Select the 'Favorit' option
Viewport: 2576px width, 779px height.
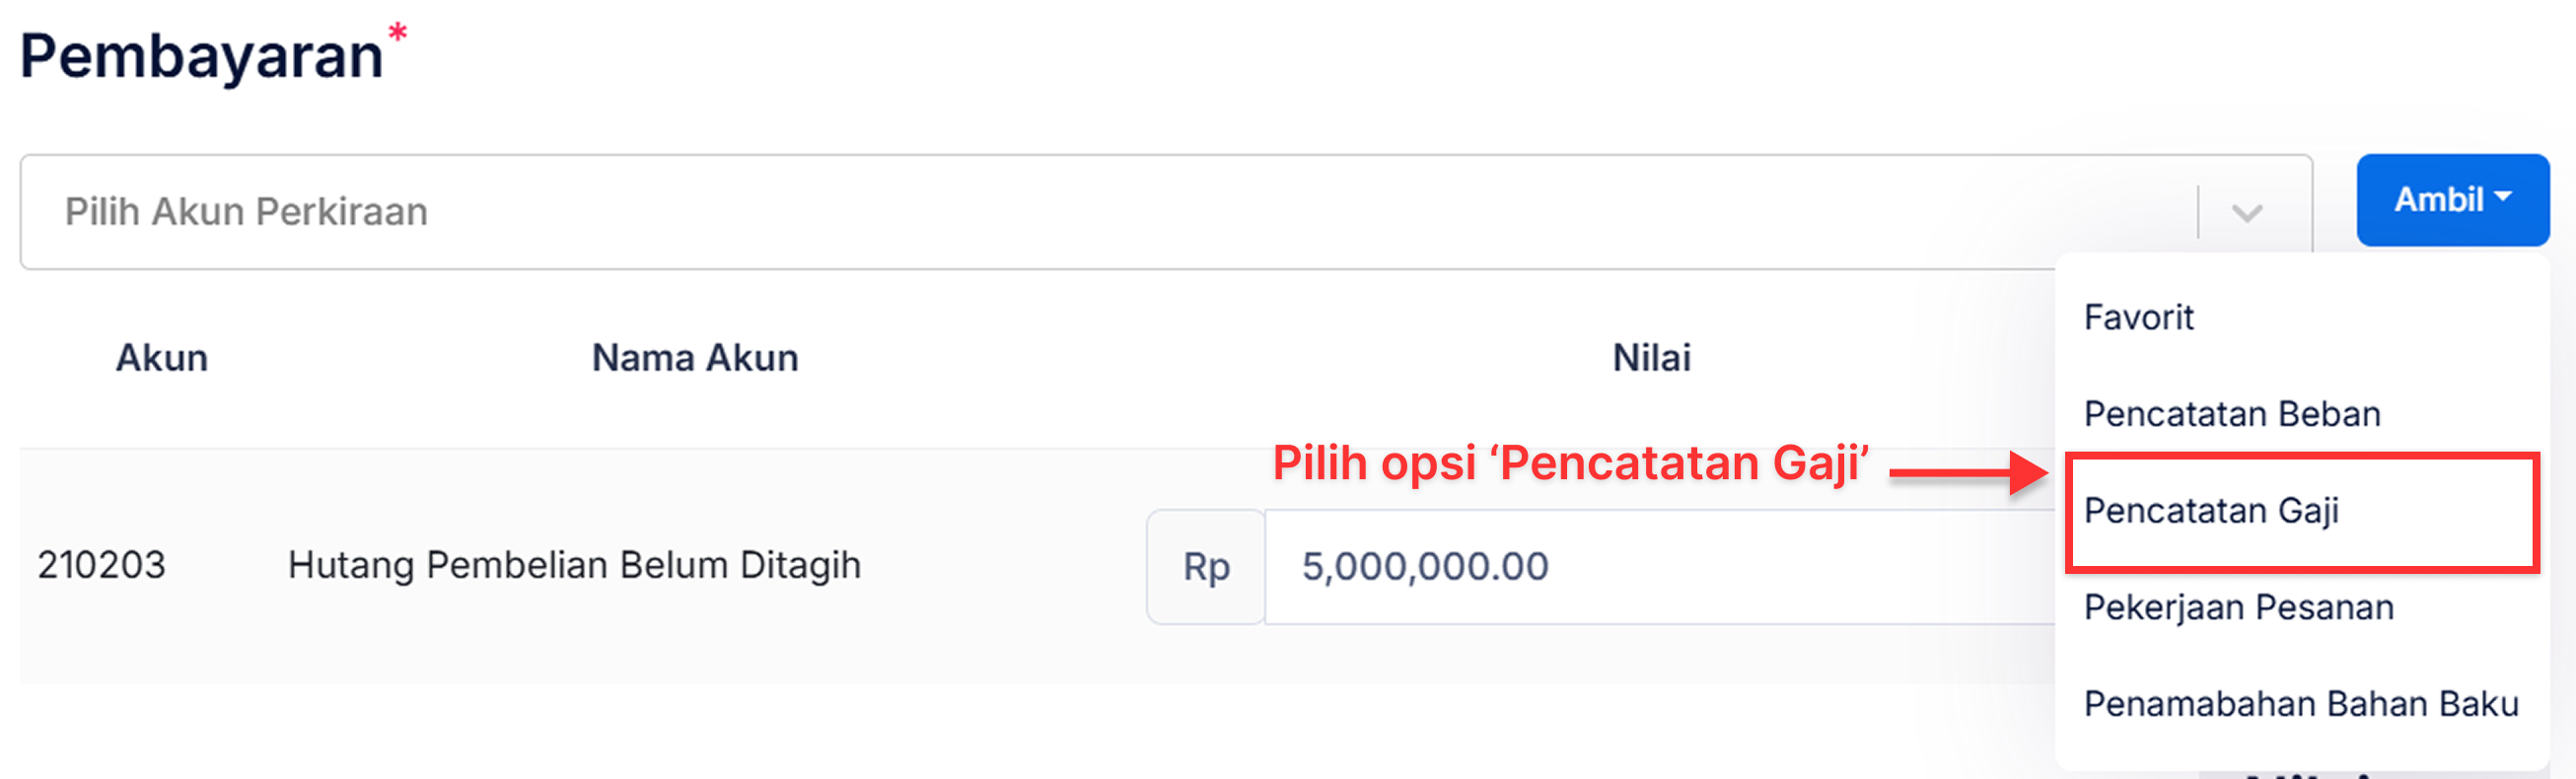pyautogui.click(x=2138, y=317)
